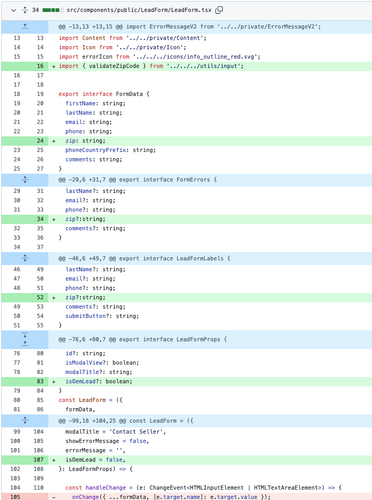
Task: Click deleted line 105 onChange call
Action: (171, 497)
